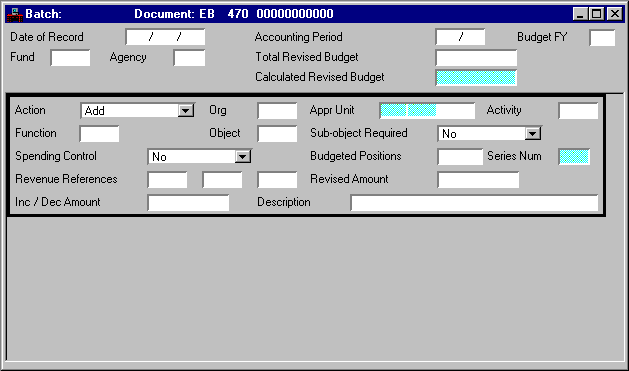Screen dimensions: 629x371
Task: Click the third Revenue References box
Action: tap(277, 180)
